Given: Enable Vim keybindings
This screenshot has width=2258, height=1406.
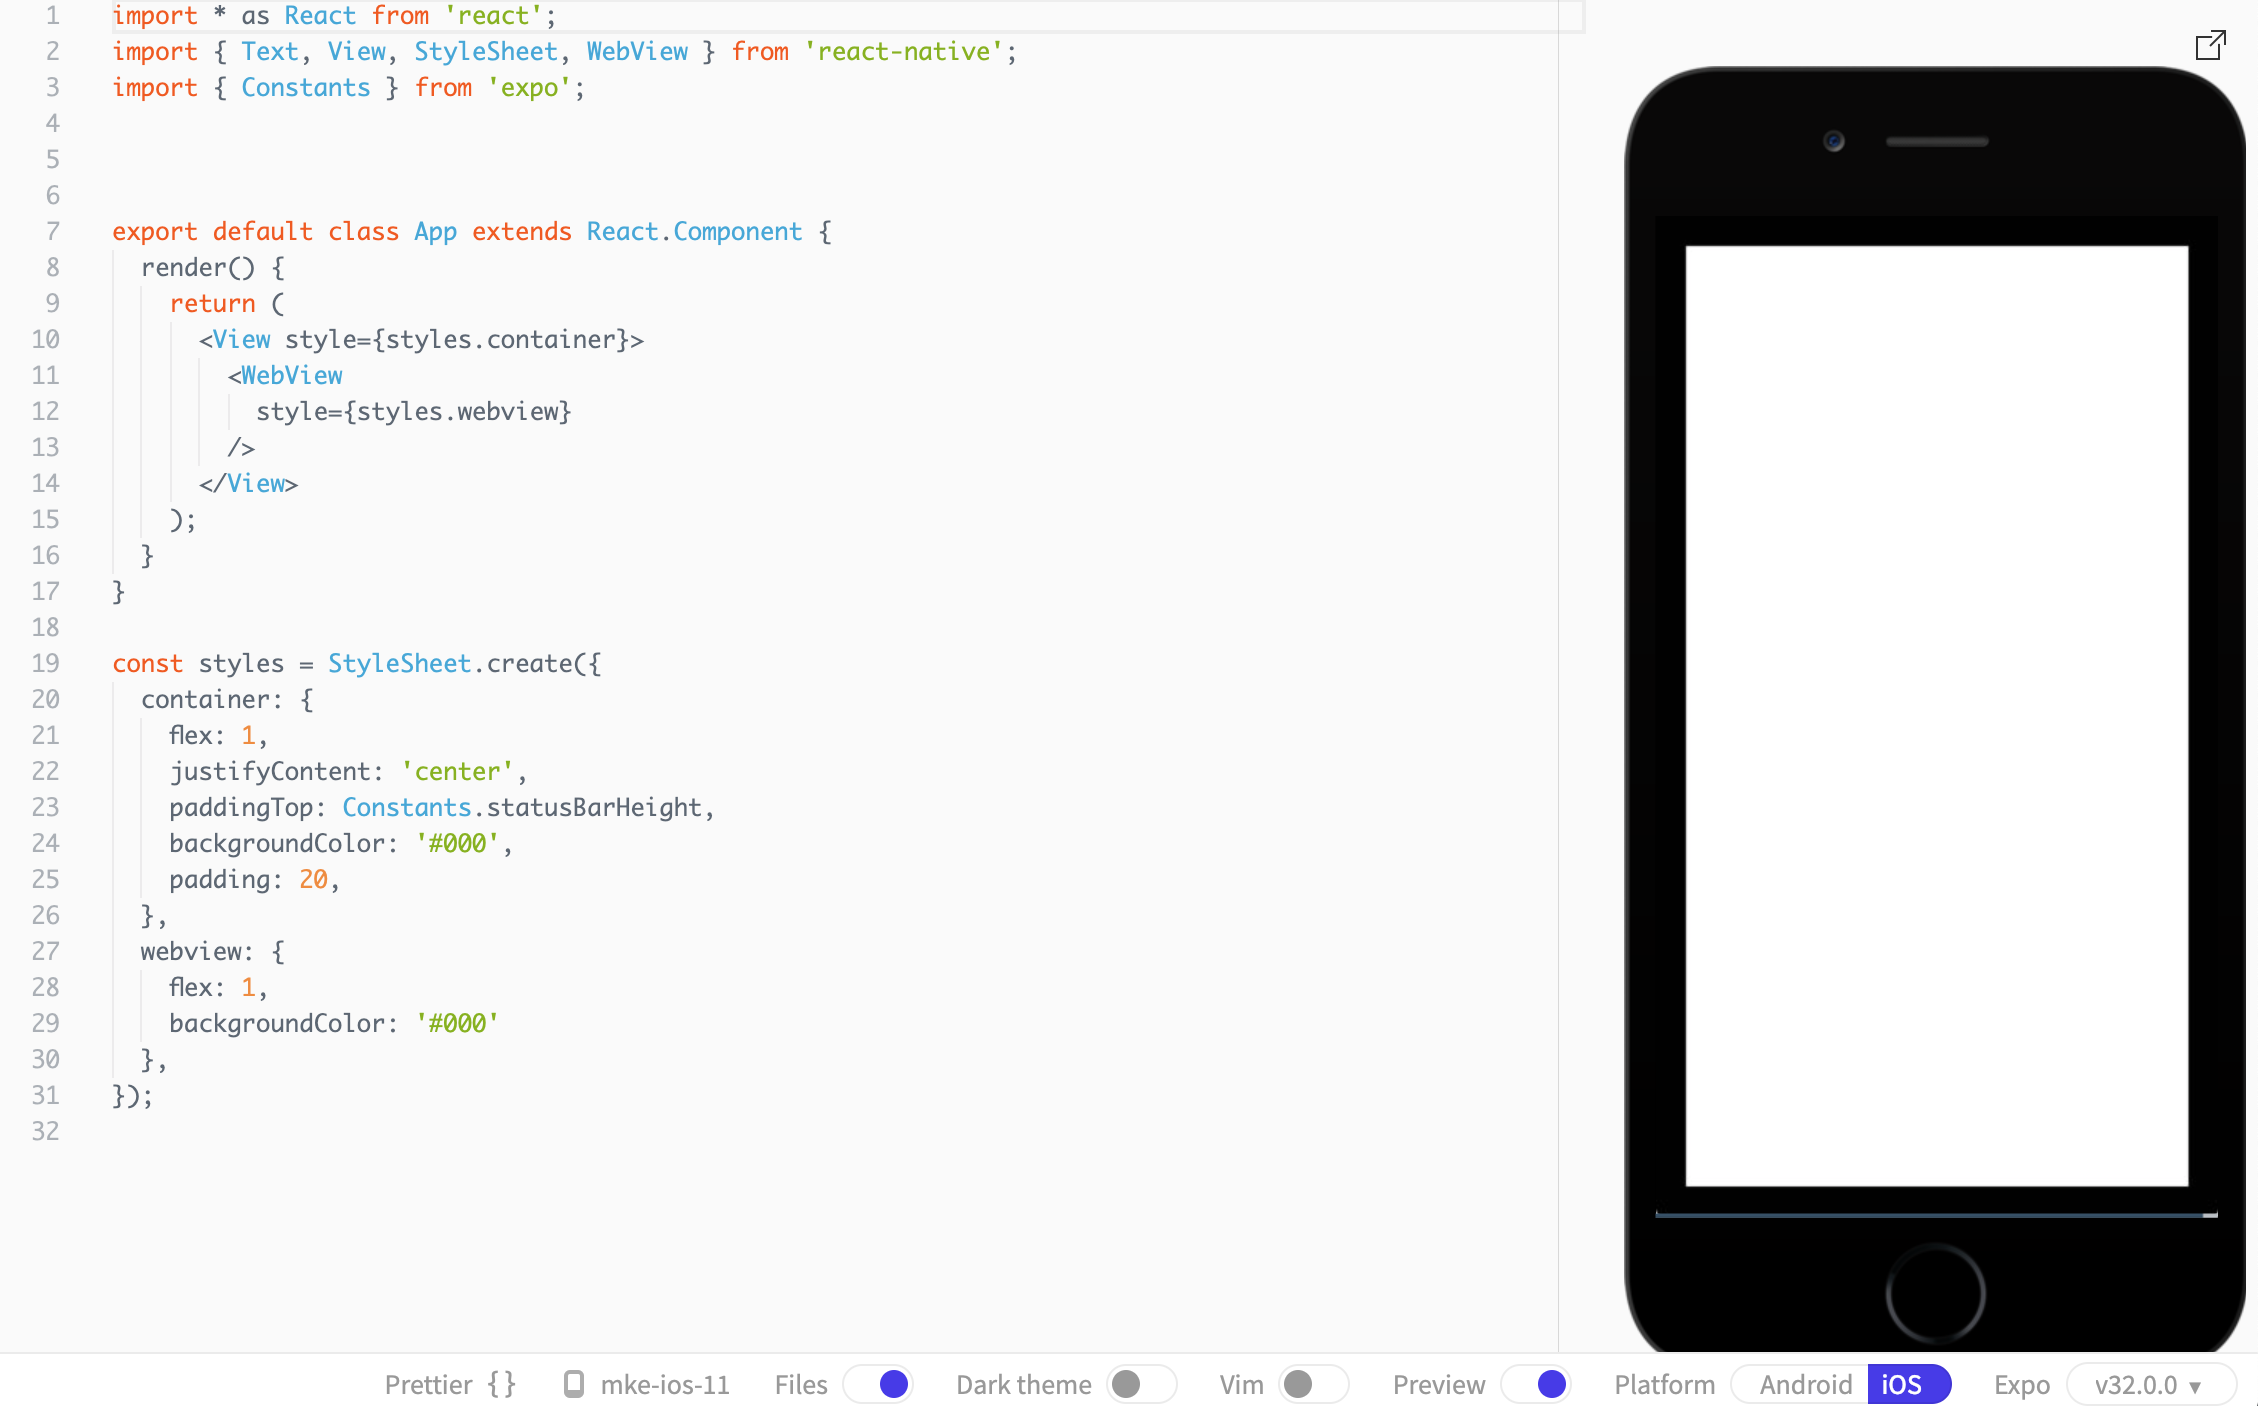Looking at the screenshot, I should coord(1313,1384).
